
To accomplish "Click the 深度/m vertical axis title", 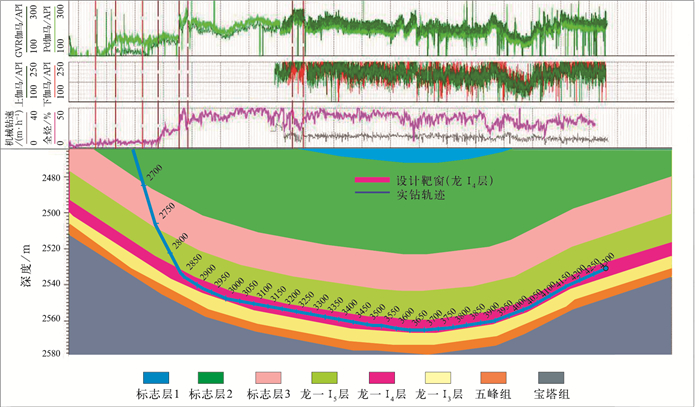I will [x=22, y=268].
